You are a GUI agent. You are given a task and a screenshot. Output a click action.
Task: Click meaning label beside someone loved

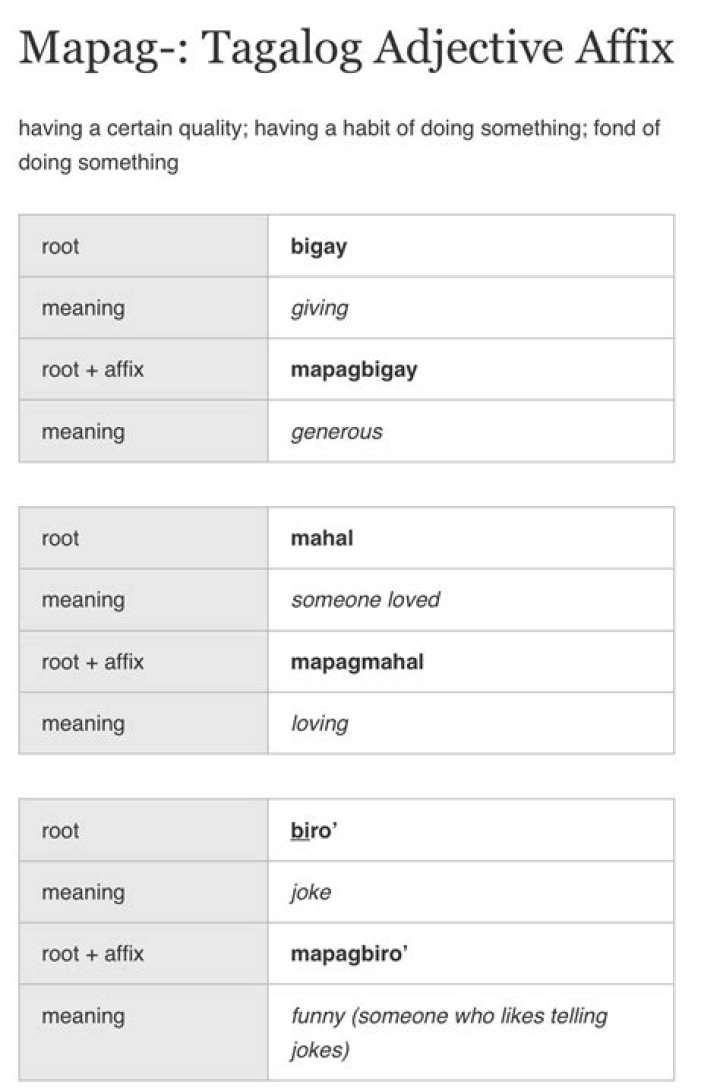coord(83,600)
